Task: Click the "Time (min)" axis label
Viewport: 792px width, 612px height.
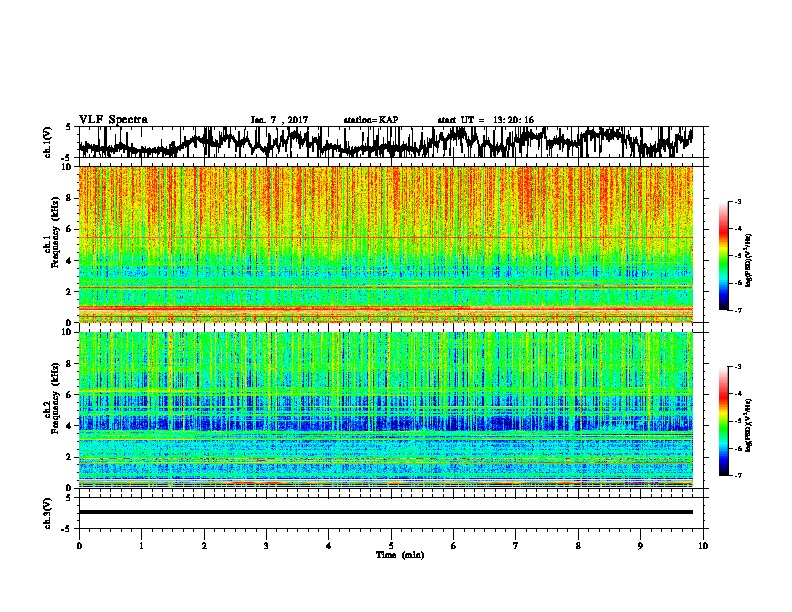Action: click(x=400, y=555)
